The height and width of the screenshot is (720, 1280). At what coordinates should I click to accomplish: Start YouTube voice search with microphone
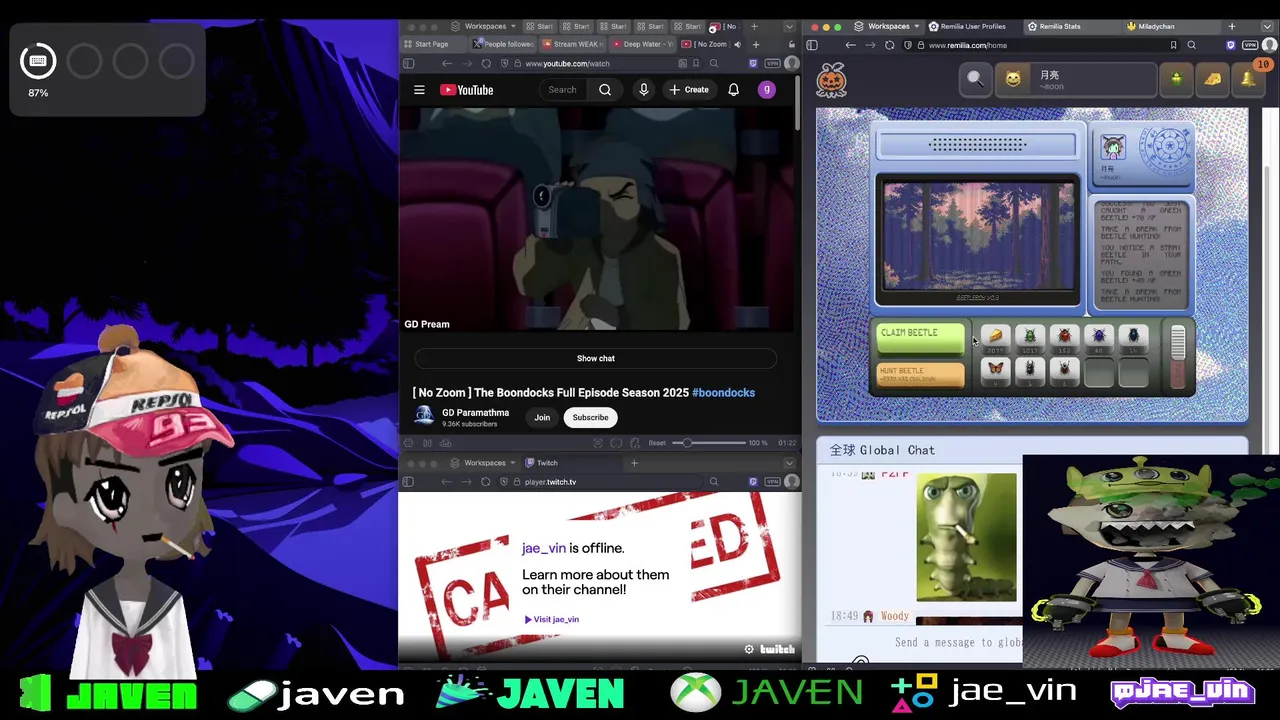click(x=644, y=90)
